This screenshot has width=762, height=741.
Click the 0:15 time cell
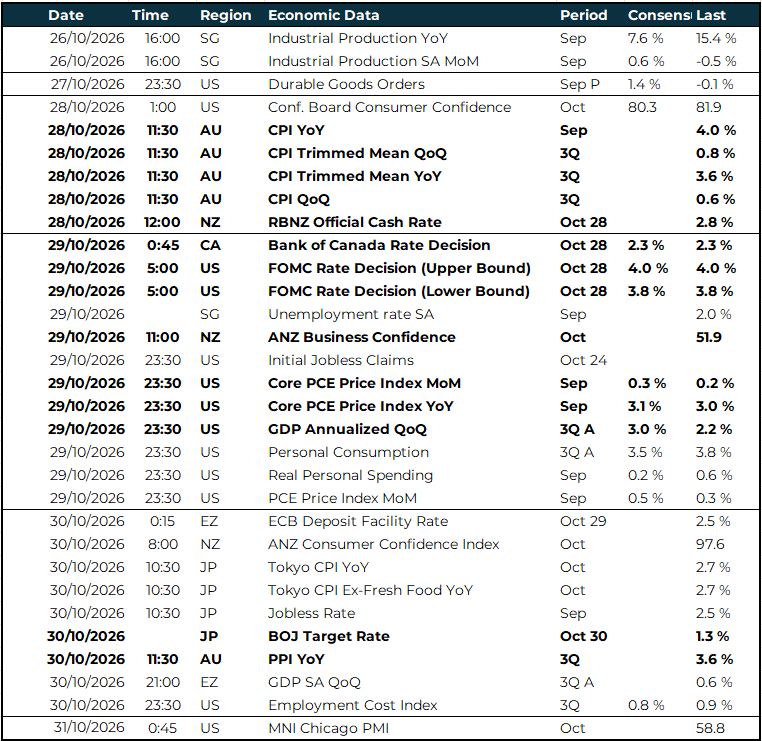[x=162, y=521]
